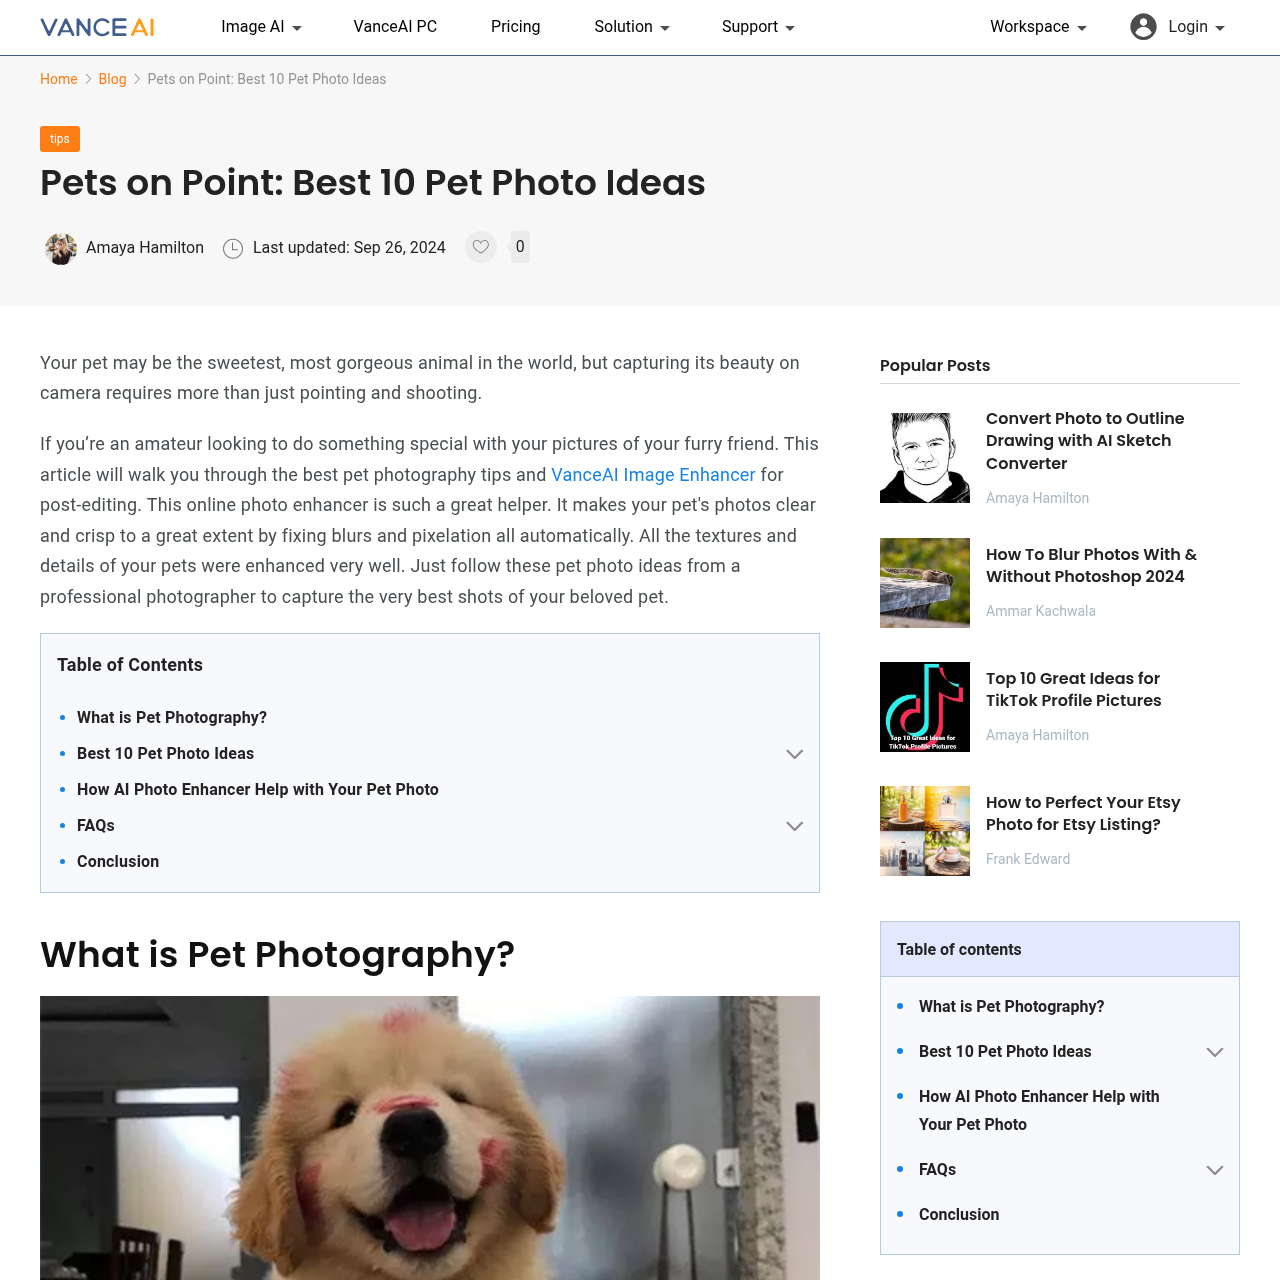The height and width of the screenshot is (1280, 1280).
Task: Expand FAQs chevron in main Table of Contents
Action: [x=795, y=826]
